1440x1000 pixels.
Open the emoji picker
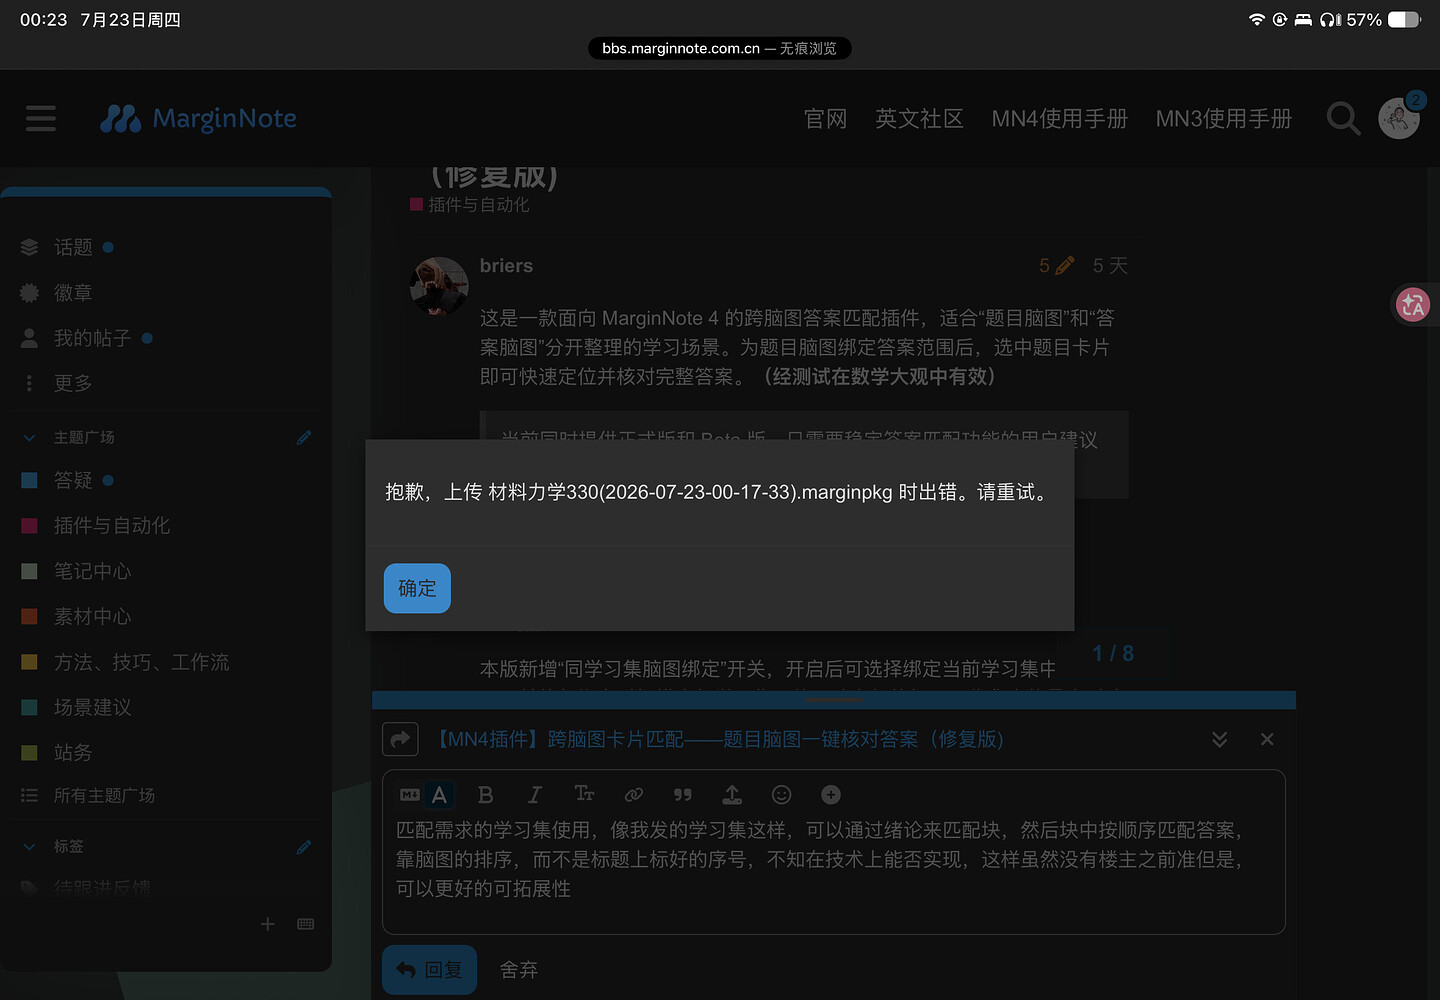coord(782,795)
